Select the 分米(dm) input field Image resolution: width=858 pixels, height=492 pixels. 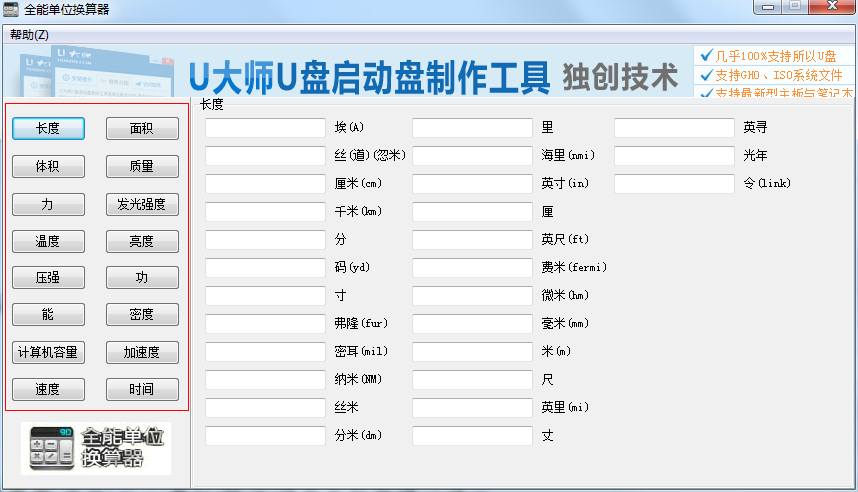pos(265,436)
